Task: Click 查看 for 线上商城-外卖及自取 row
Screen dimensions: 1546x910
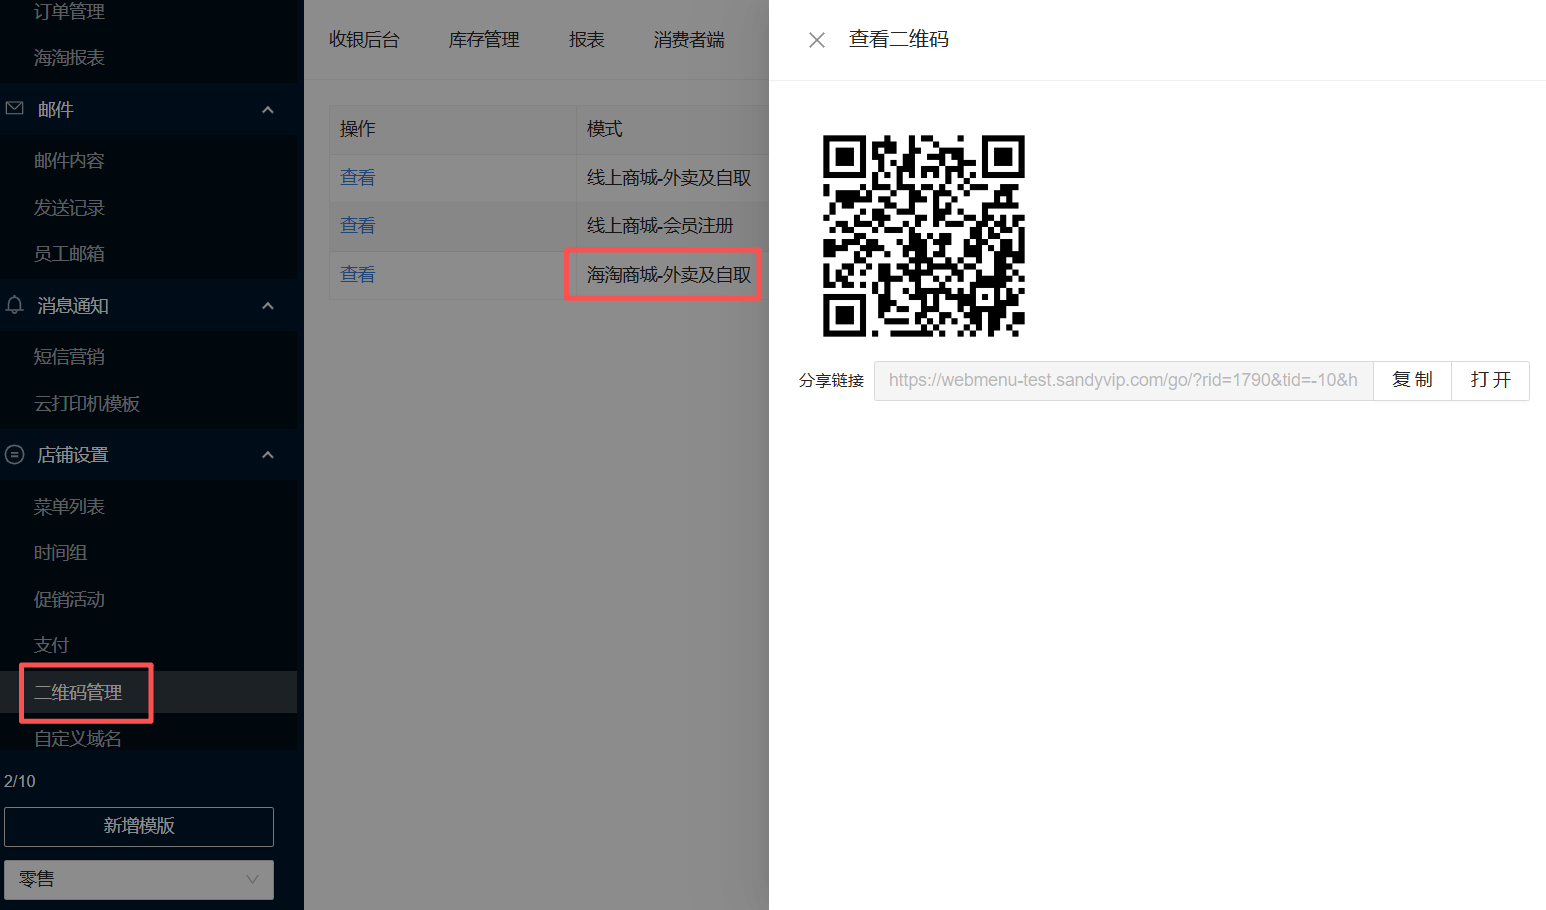Action: coord(357,178)
